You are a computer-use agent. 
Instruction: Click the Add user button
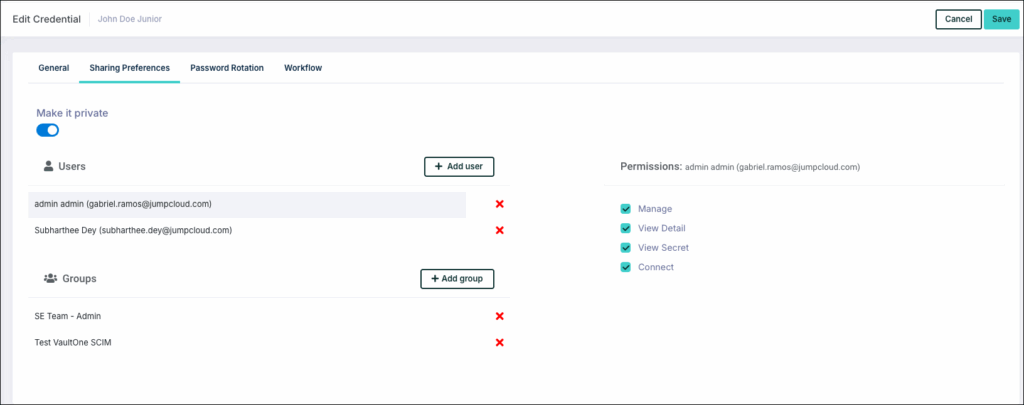[x=459, y=166]
